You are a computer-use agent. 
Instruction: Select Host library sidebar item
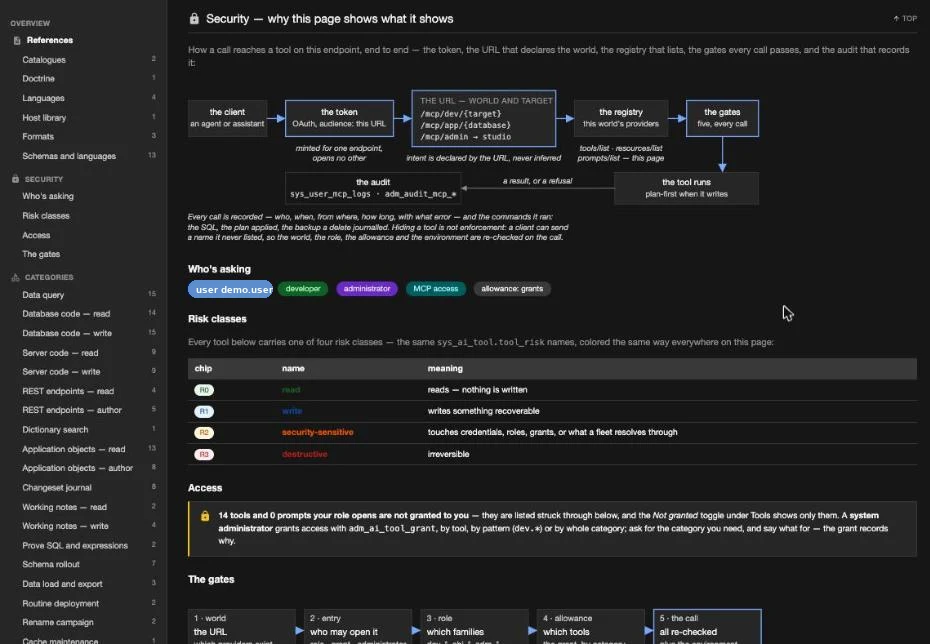tap(44, 117)
